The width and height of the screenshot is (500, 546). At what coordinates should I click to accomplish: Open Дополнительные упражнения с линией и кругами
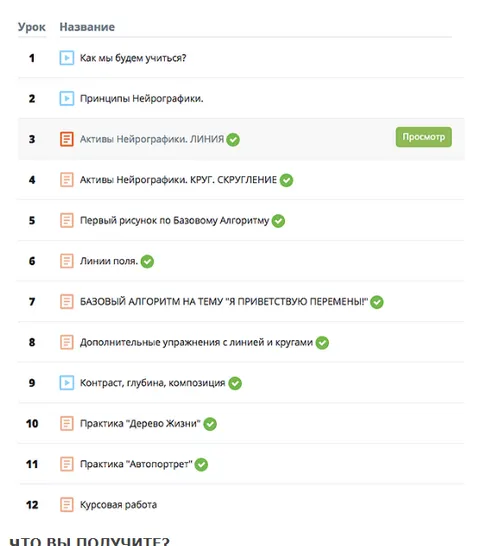point(196,342)
